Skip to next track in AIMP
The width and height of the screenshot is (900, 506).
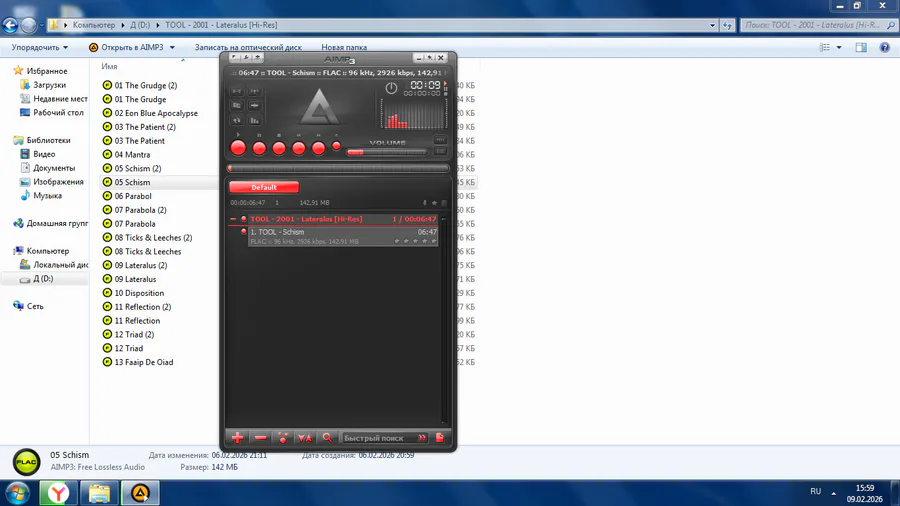pyautogui.click(x=318, y=149)
